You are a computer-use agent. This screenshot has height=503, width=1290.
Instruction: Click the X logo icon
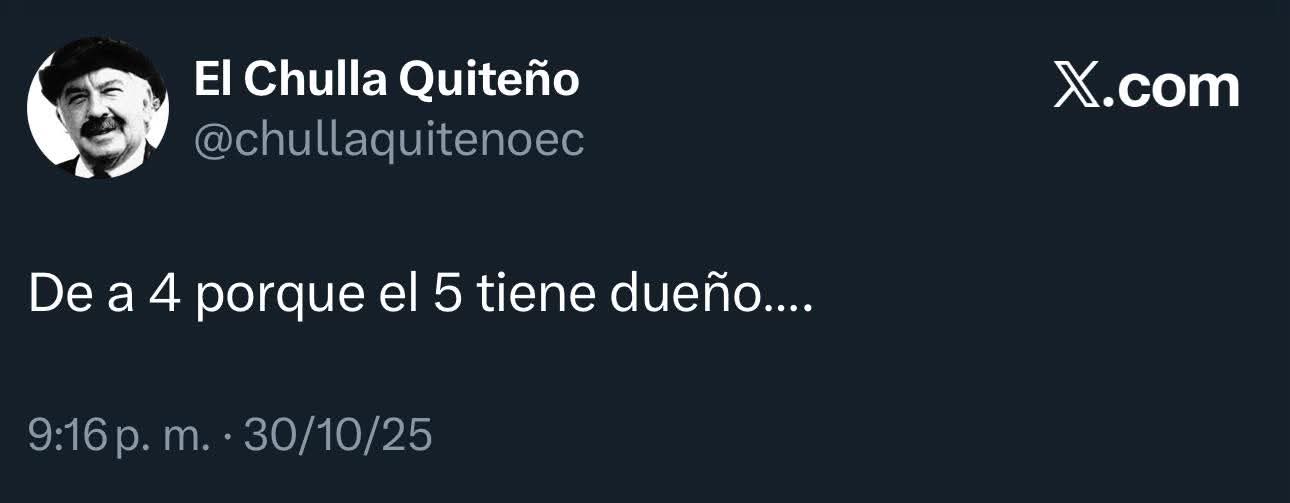coord(1078,88)
